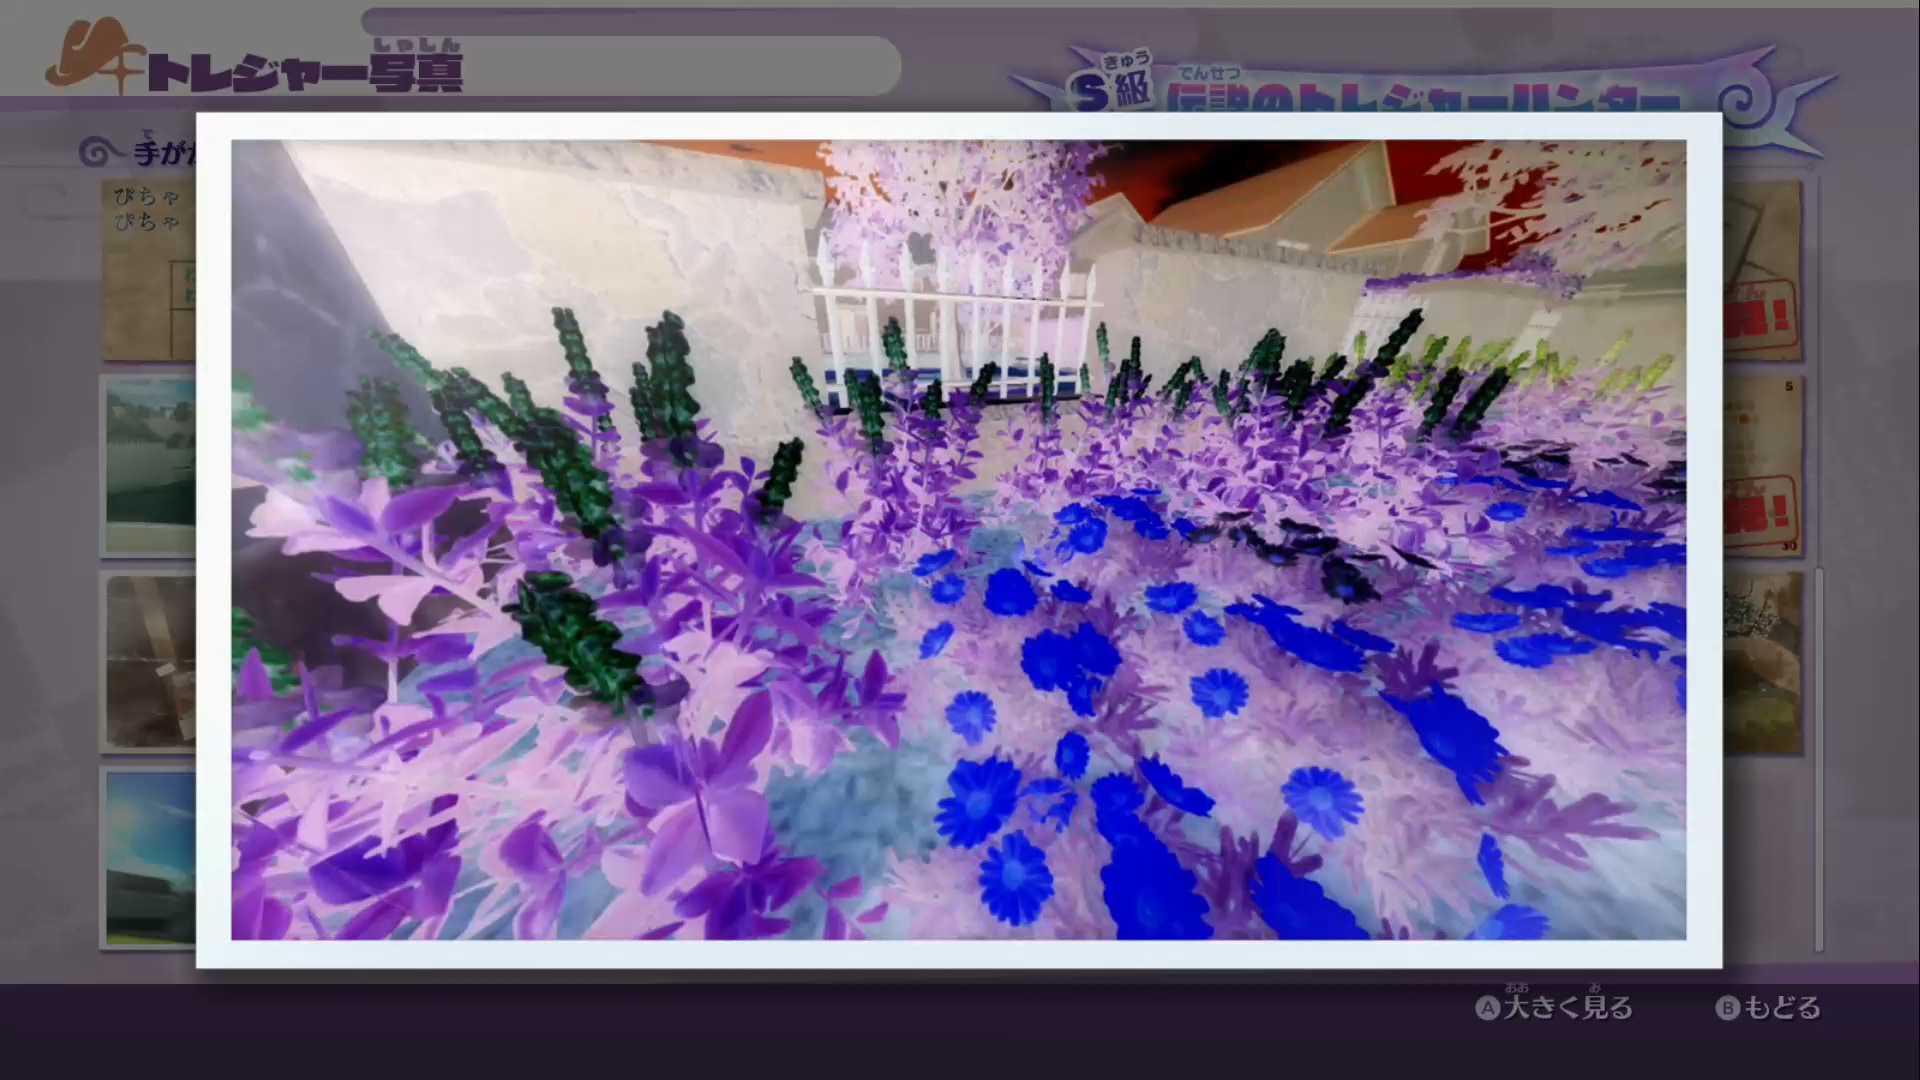The width and height of the screenshot is (1920, 1080).
Task: Select the ぴちゃぴちゃ memo thumbnail
Action: (x=150, y=270)
